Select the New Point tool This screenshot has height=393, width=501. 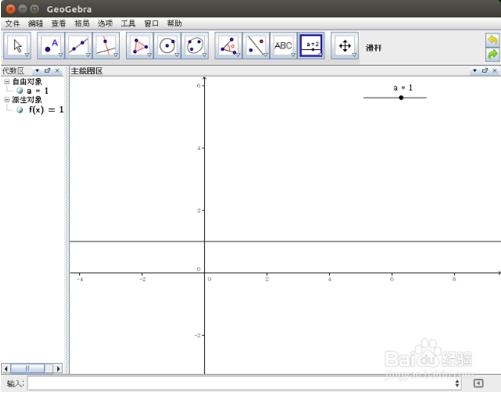pos(51,46)
